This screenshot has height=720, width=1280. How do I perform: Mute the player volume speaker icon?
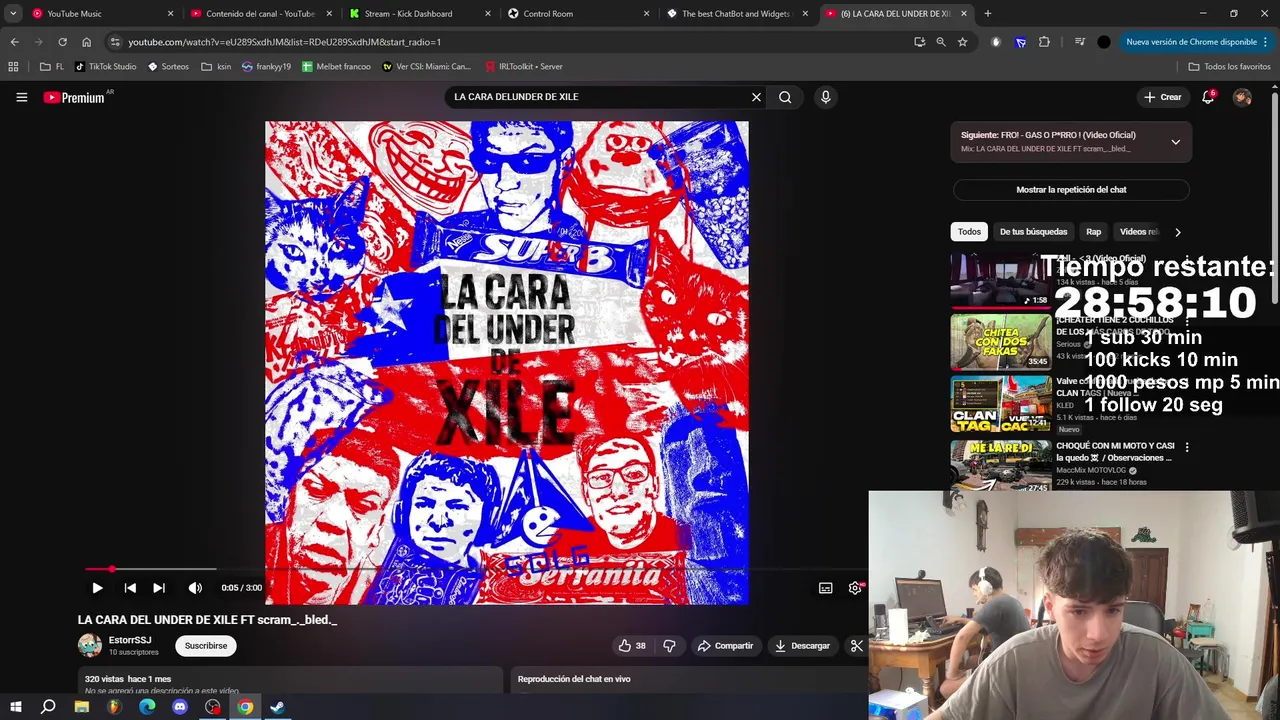pyautogui.click(x=195, y=588)
